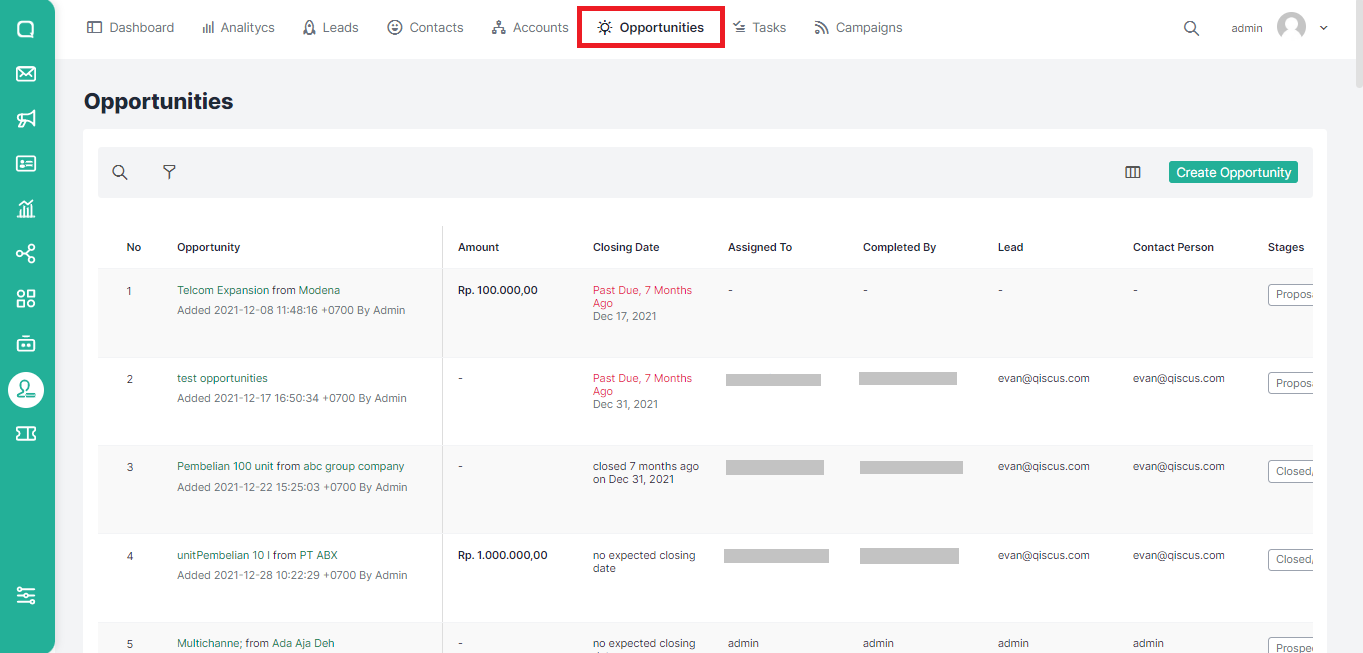The width and height of the screenshot is (1363, 653).
Task: Go to the Contacts tab
Action: 425,28
